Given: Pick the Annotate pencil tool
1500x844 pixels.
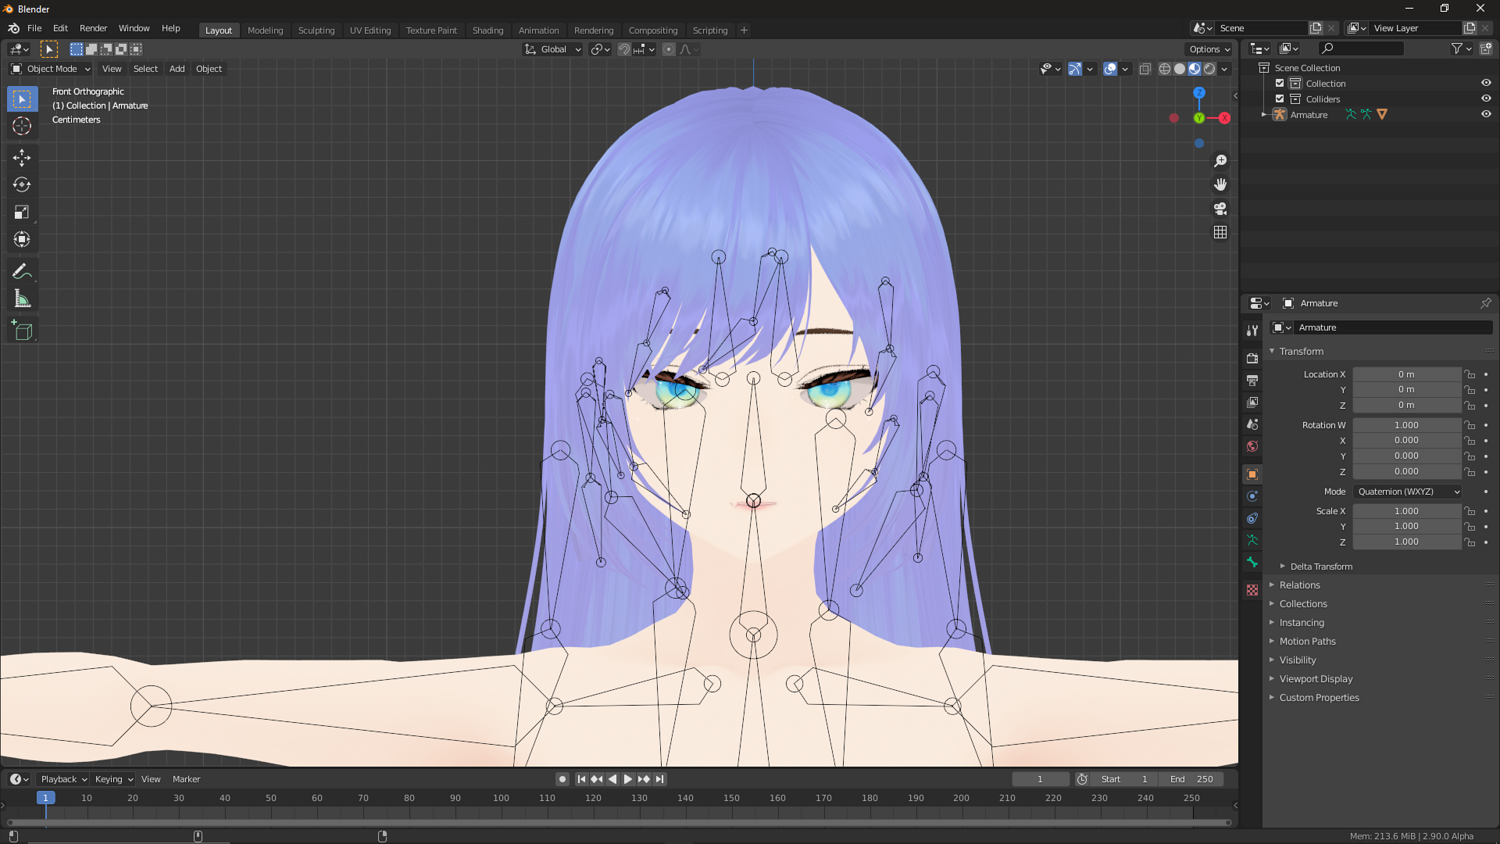Looking at the screenshot, I should (x=22, y=271).
